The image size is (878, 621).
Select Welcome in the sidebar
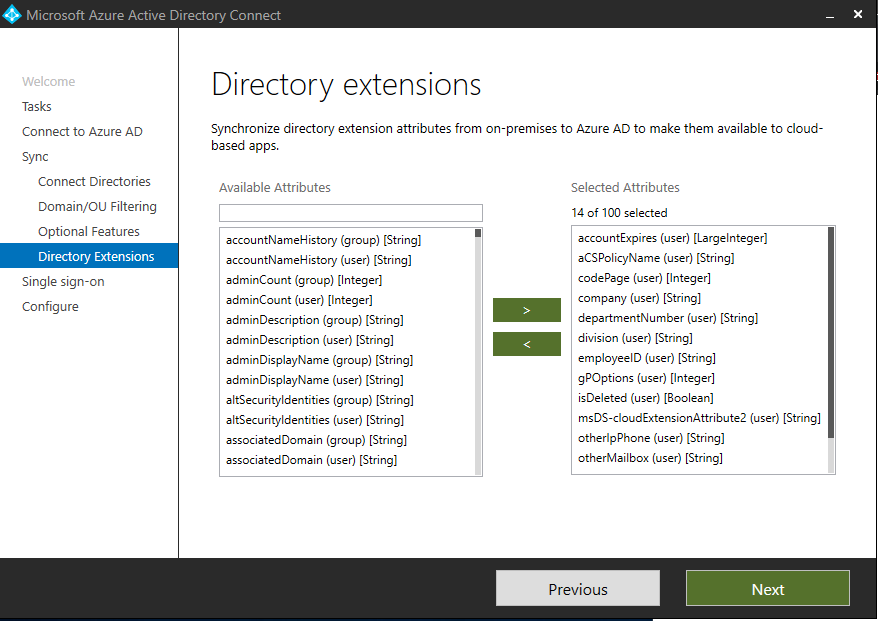[46, 81]
